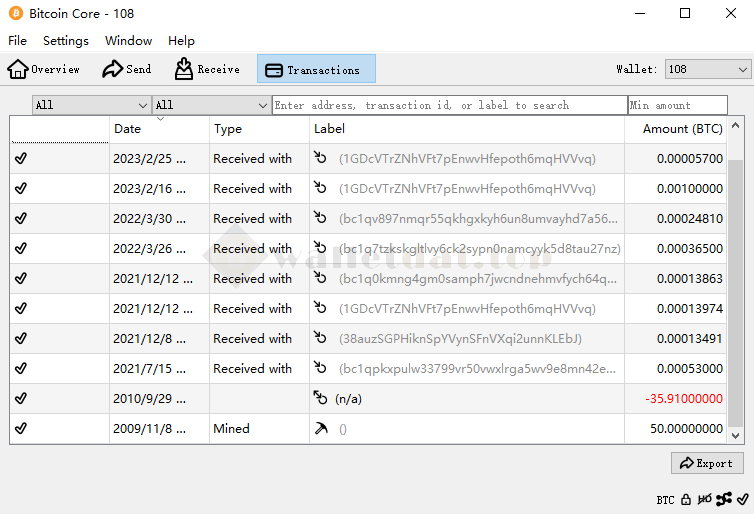Open the transaction type filter dropdown

click(x=211, y=105)
